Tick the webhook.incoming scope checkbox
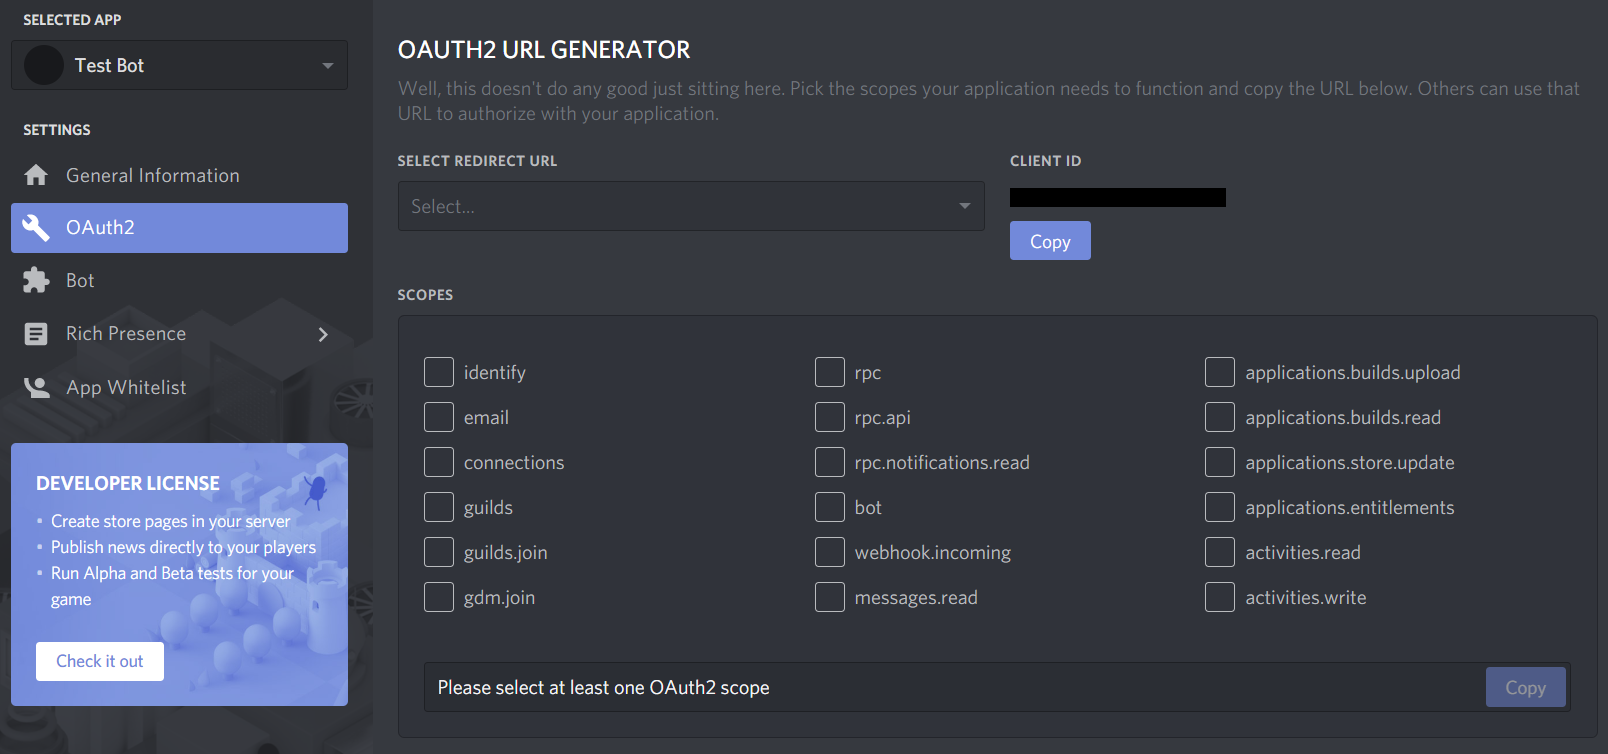 click(x=830, y=552)
